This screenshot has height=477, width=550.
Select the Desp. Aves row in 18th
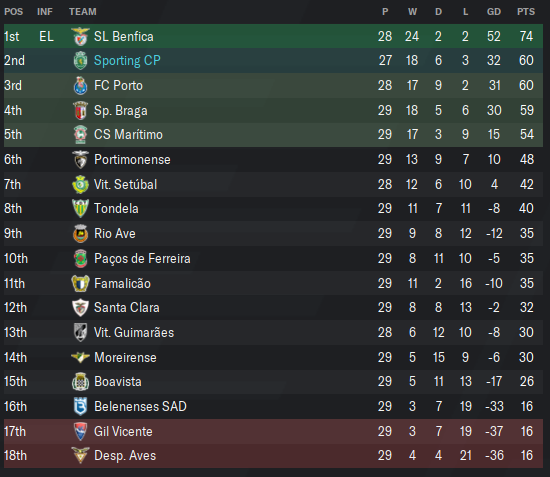pos(273,456)
